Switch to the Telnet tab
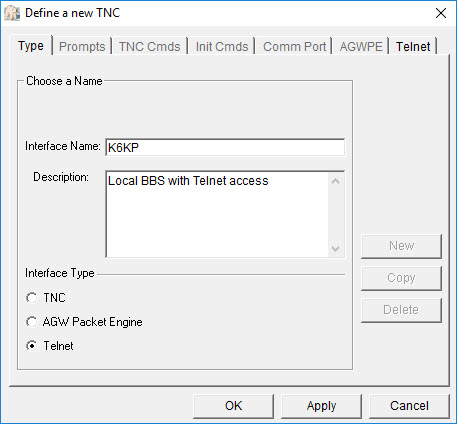457x424 pixels. click(413, 46)
